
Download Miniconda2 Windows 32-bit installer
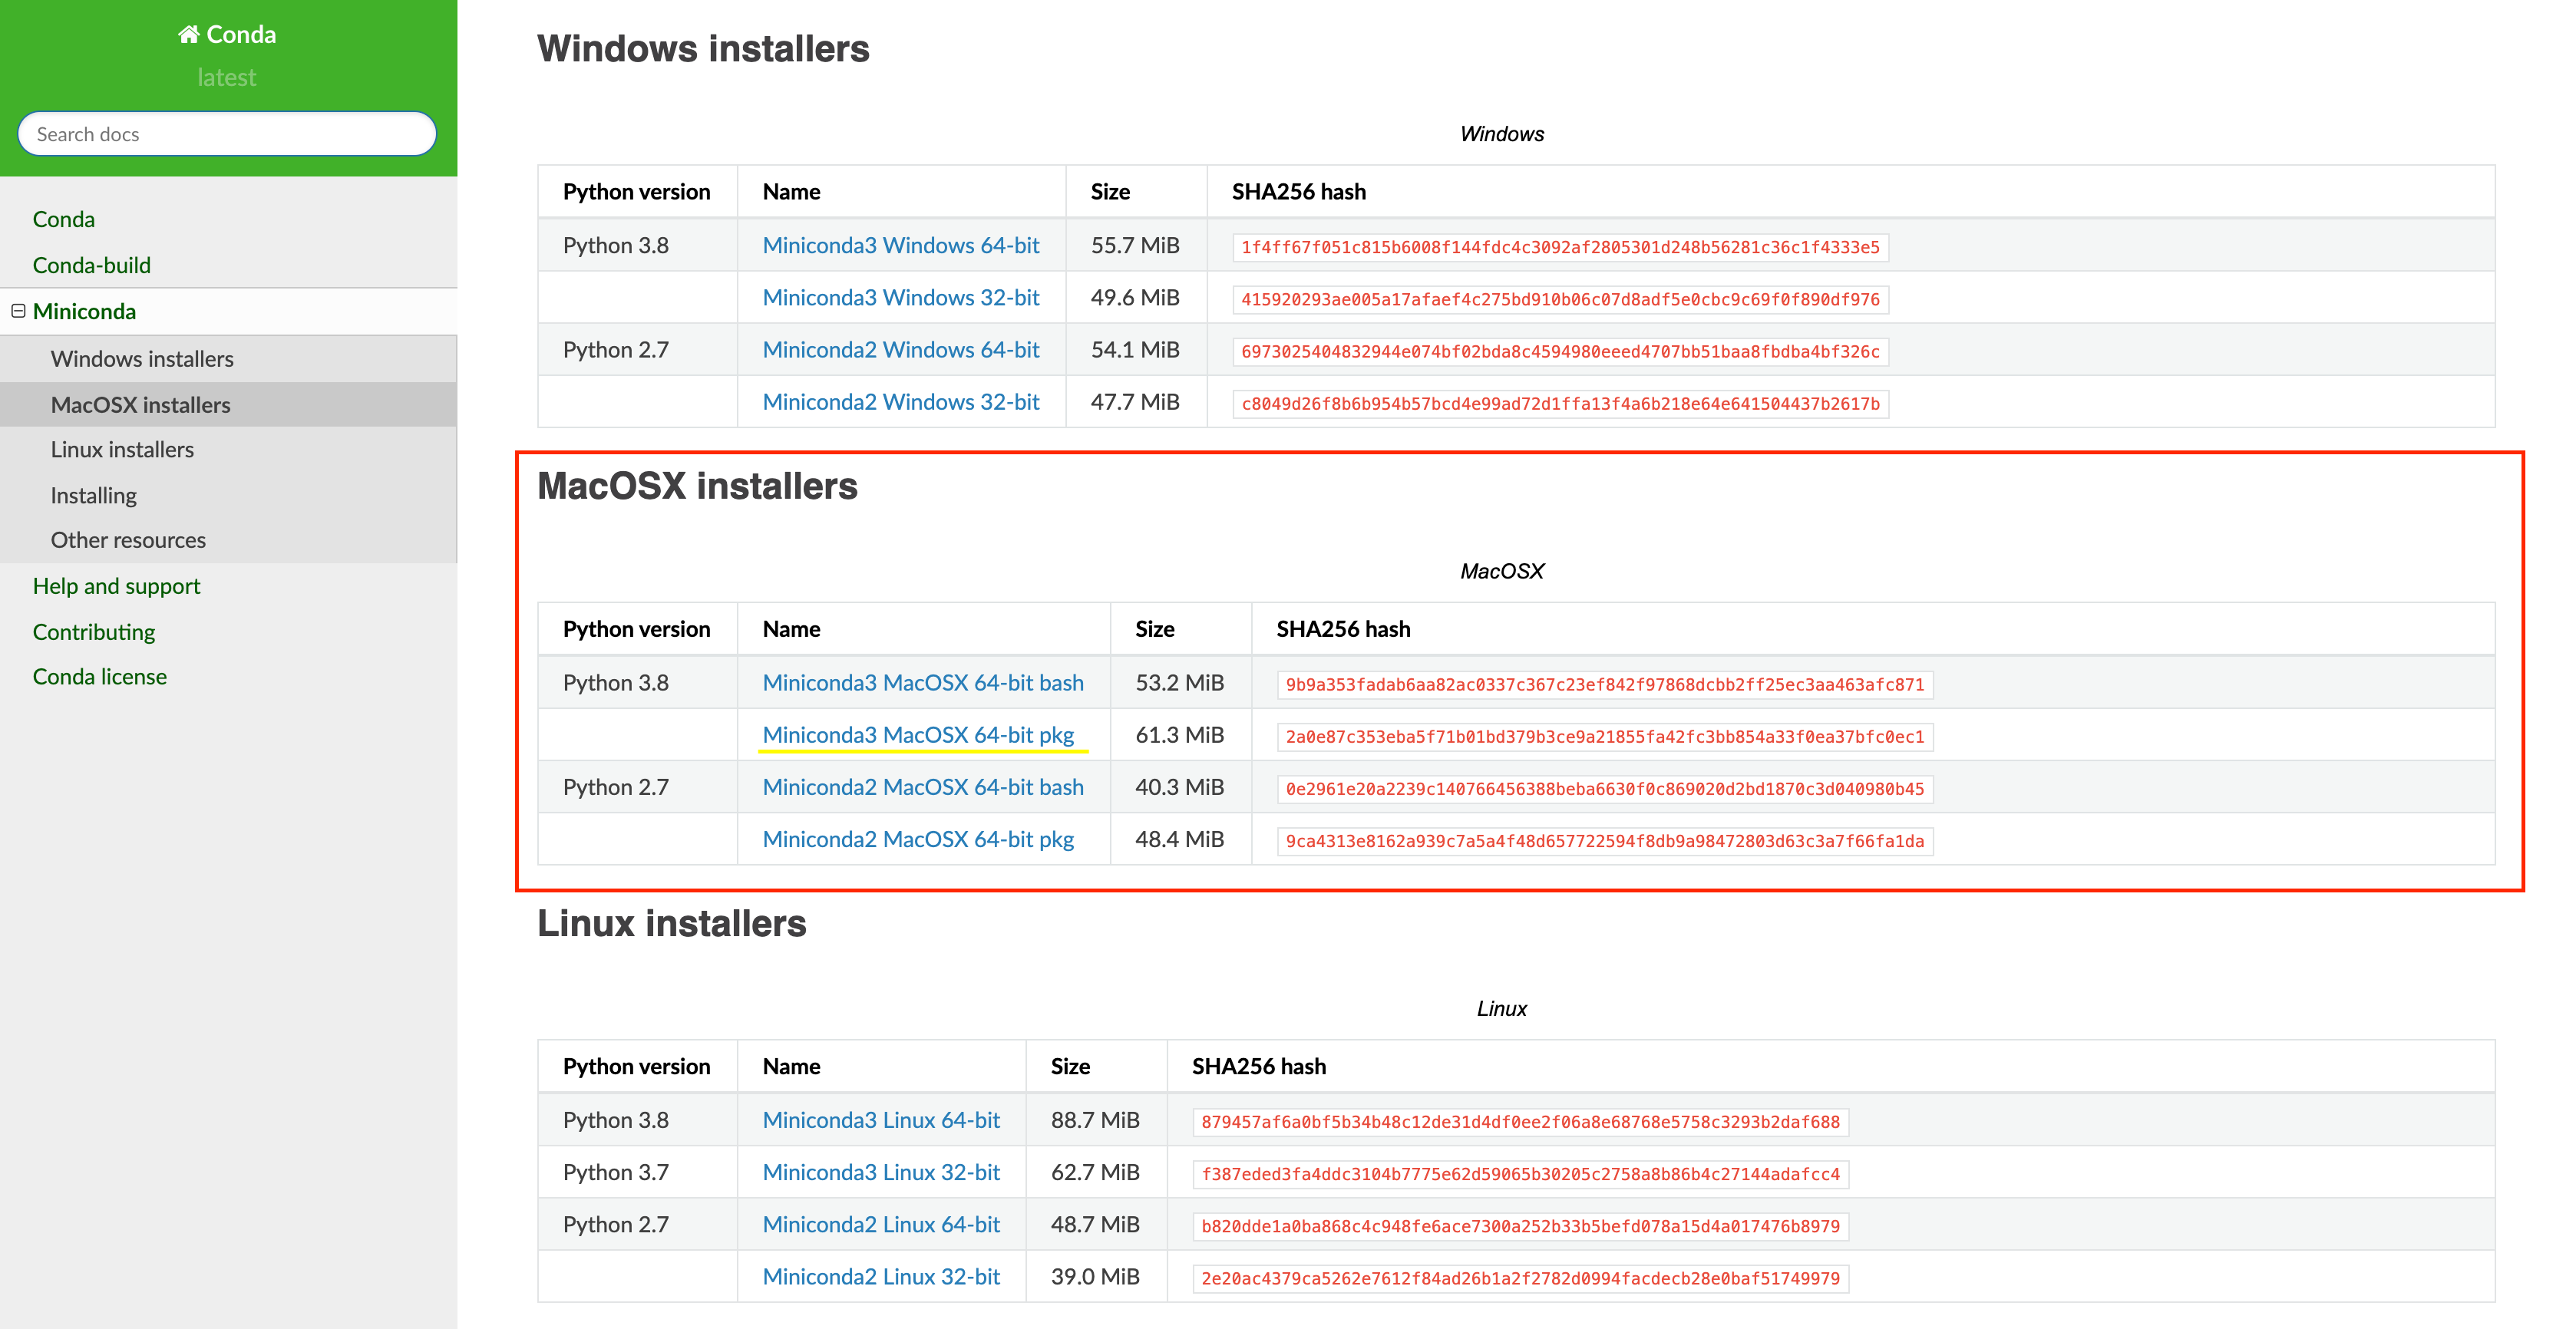pyautogui.click(x=900, y=402)
